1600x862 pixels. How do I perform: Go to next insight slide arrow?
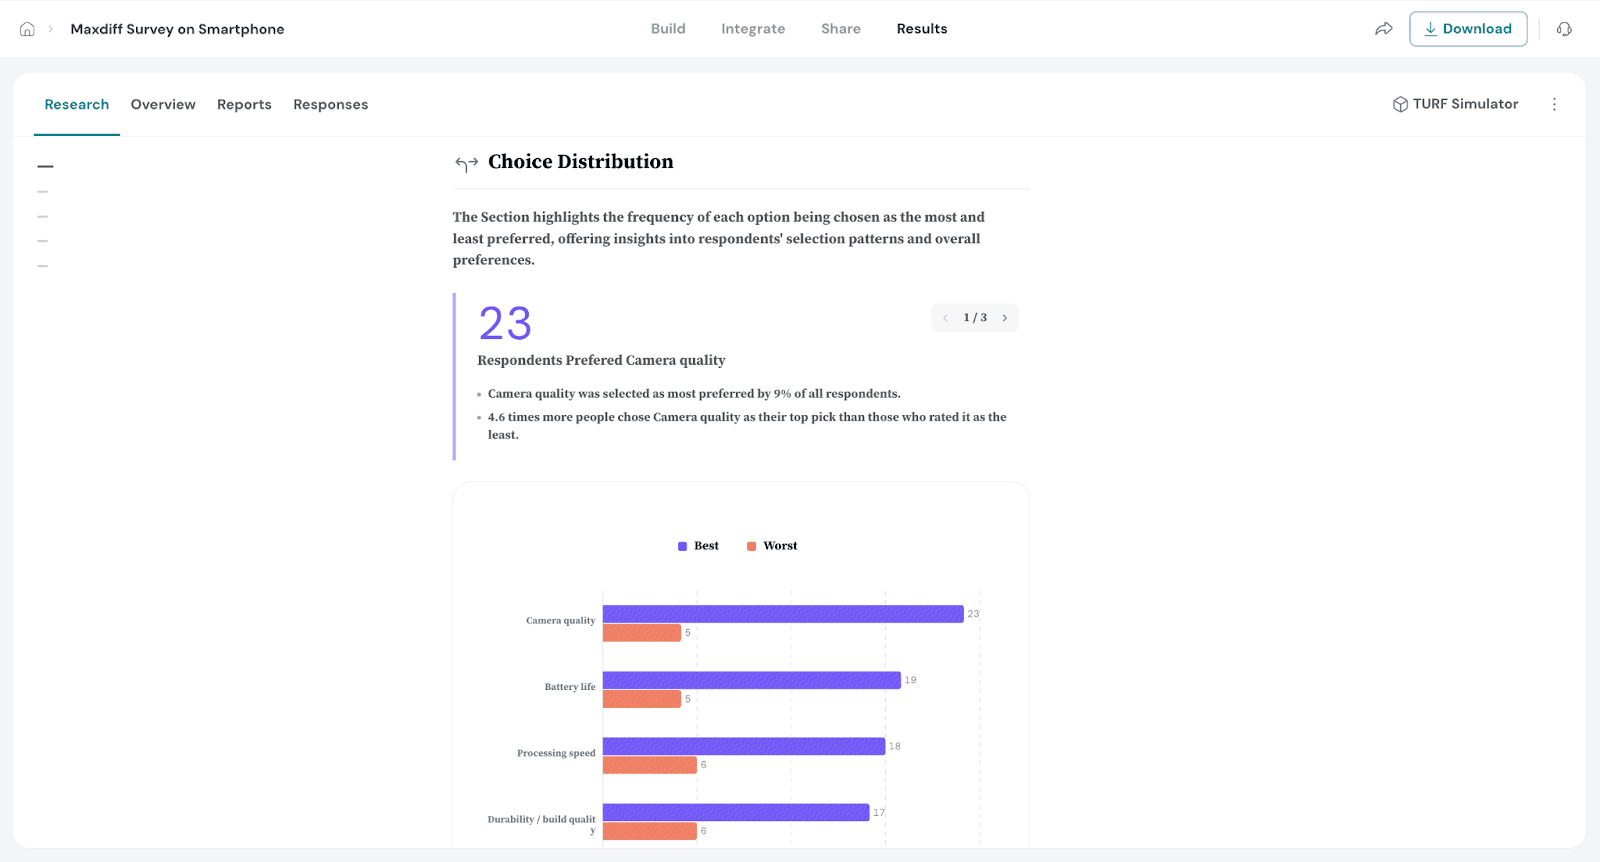pos(1005,318)
